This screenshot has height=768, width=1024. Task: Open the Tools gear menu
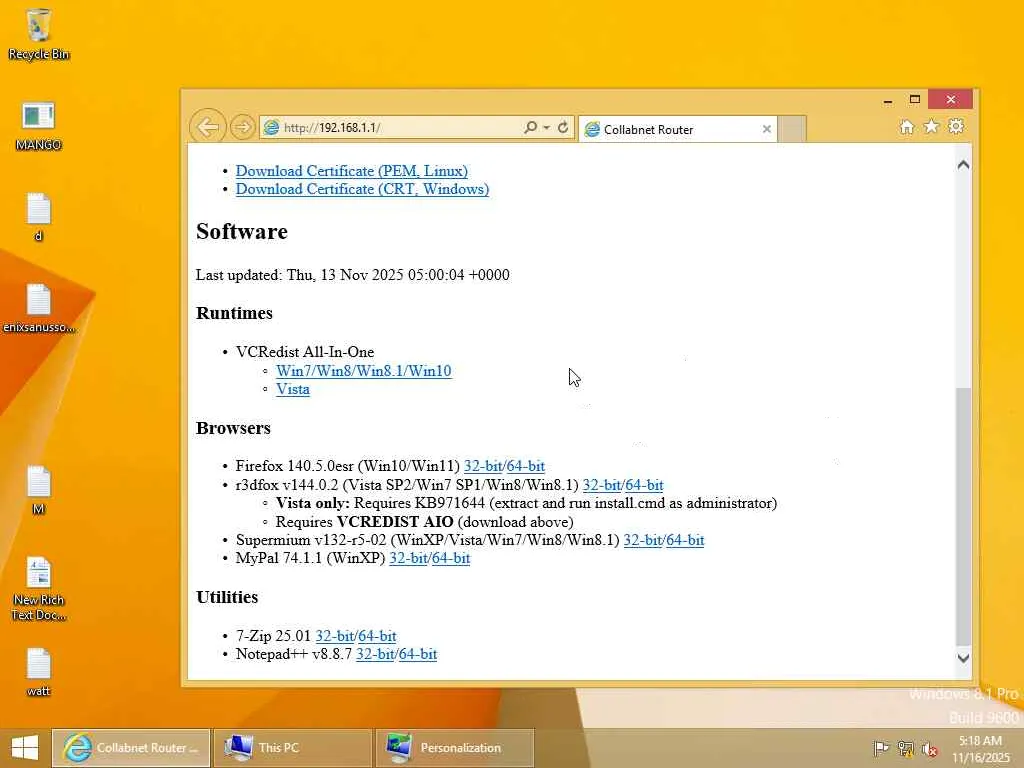tap(955, 126)
